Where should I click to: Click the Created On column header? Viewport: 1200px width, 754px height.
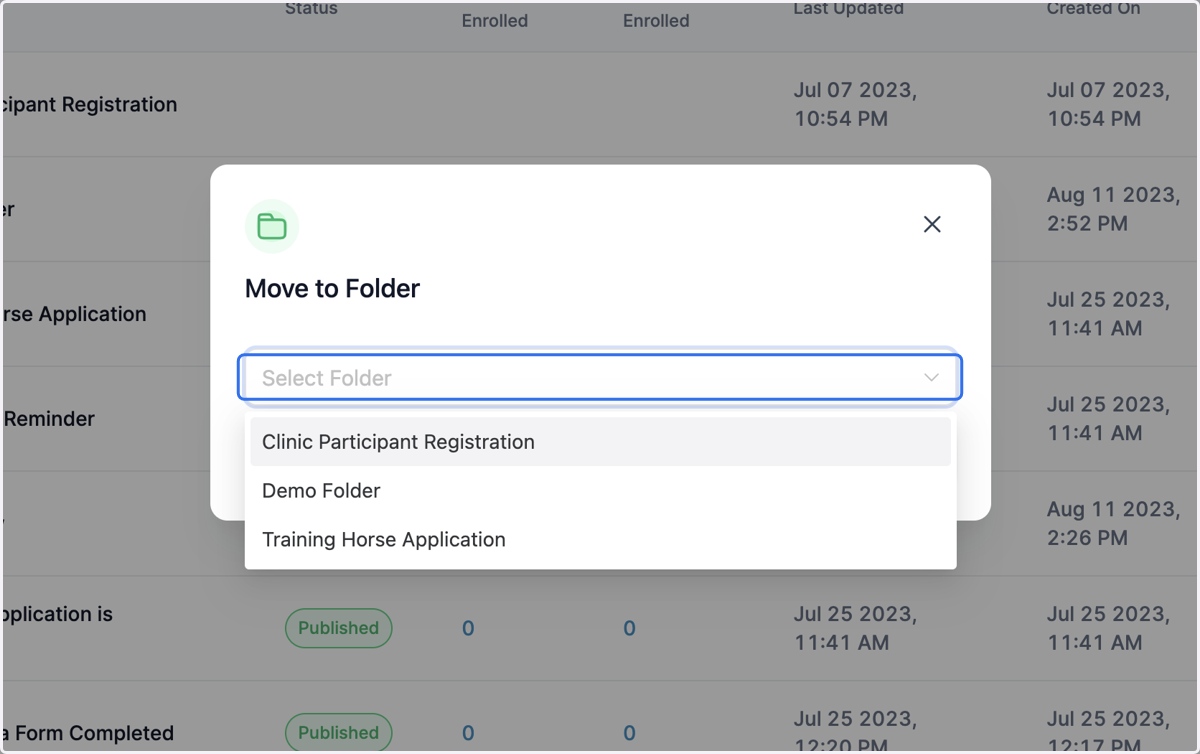(1093, 9)
